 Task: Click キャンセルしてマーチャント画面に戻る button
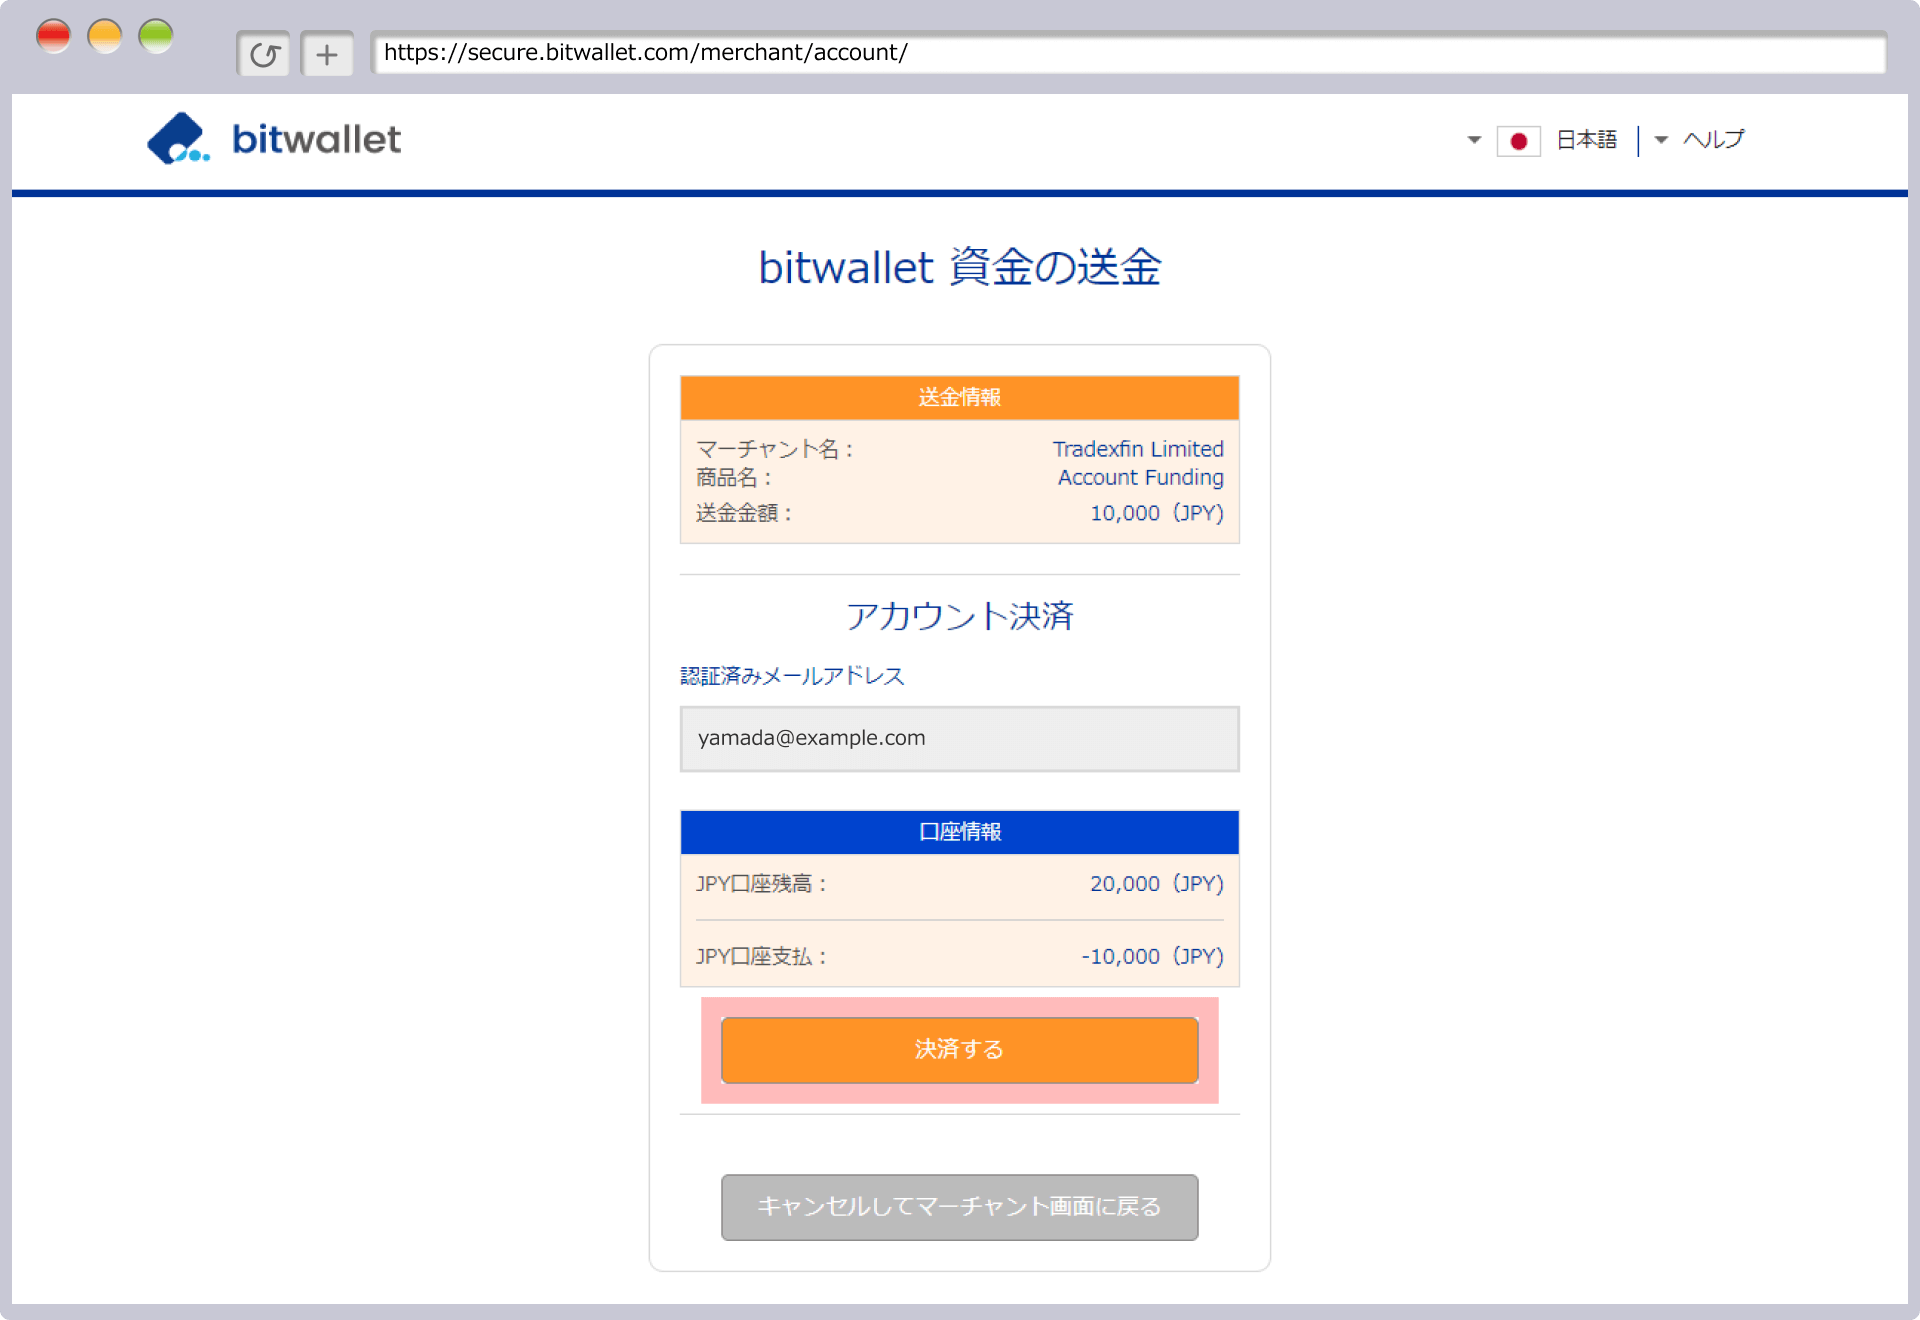(959, 1207)
